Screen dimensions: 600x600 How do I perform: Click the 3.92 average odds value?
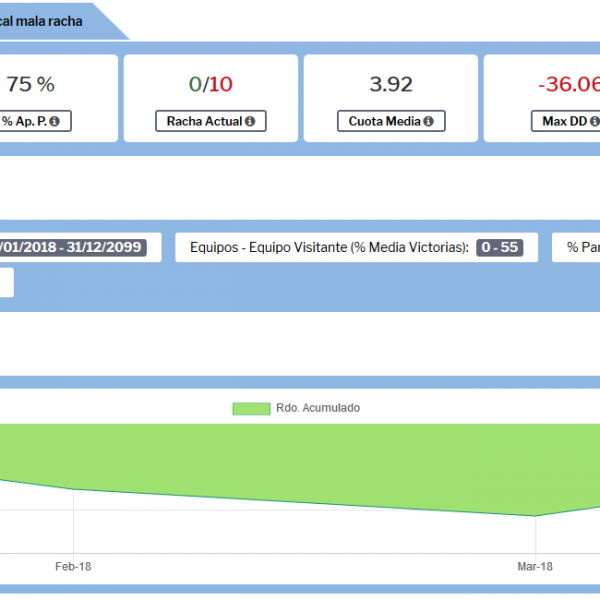click(391, 85)
